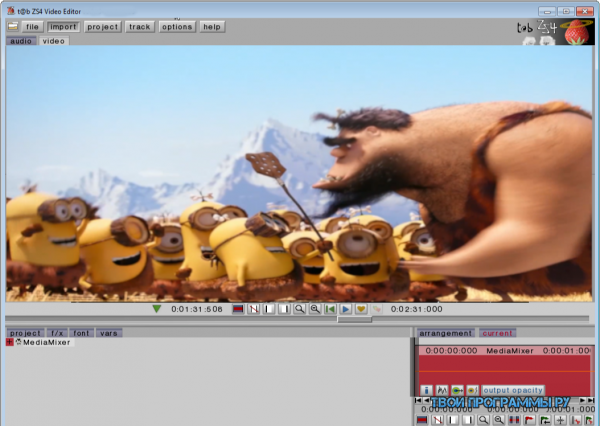Open the help menu
Viewport: 600px width, 426px height.
212,27
